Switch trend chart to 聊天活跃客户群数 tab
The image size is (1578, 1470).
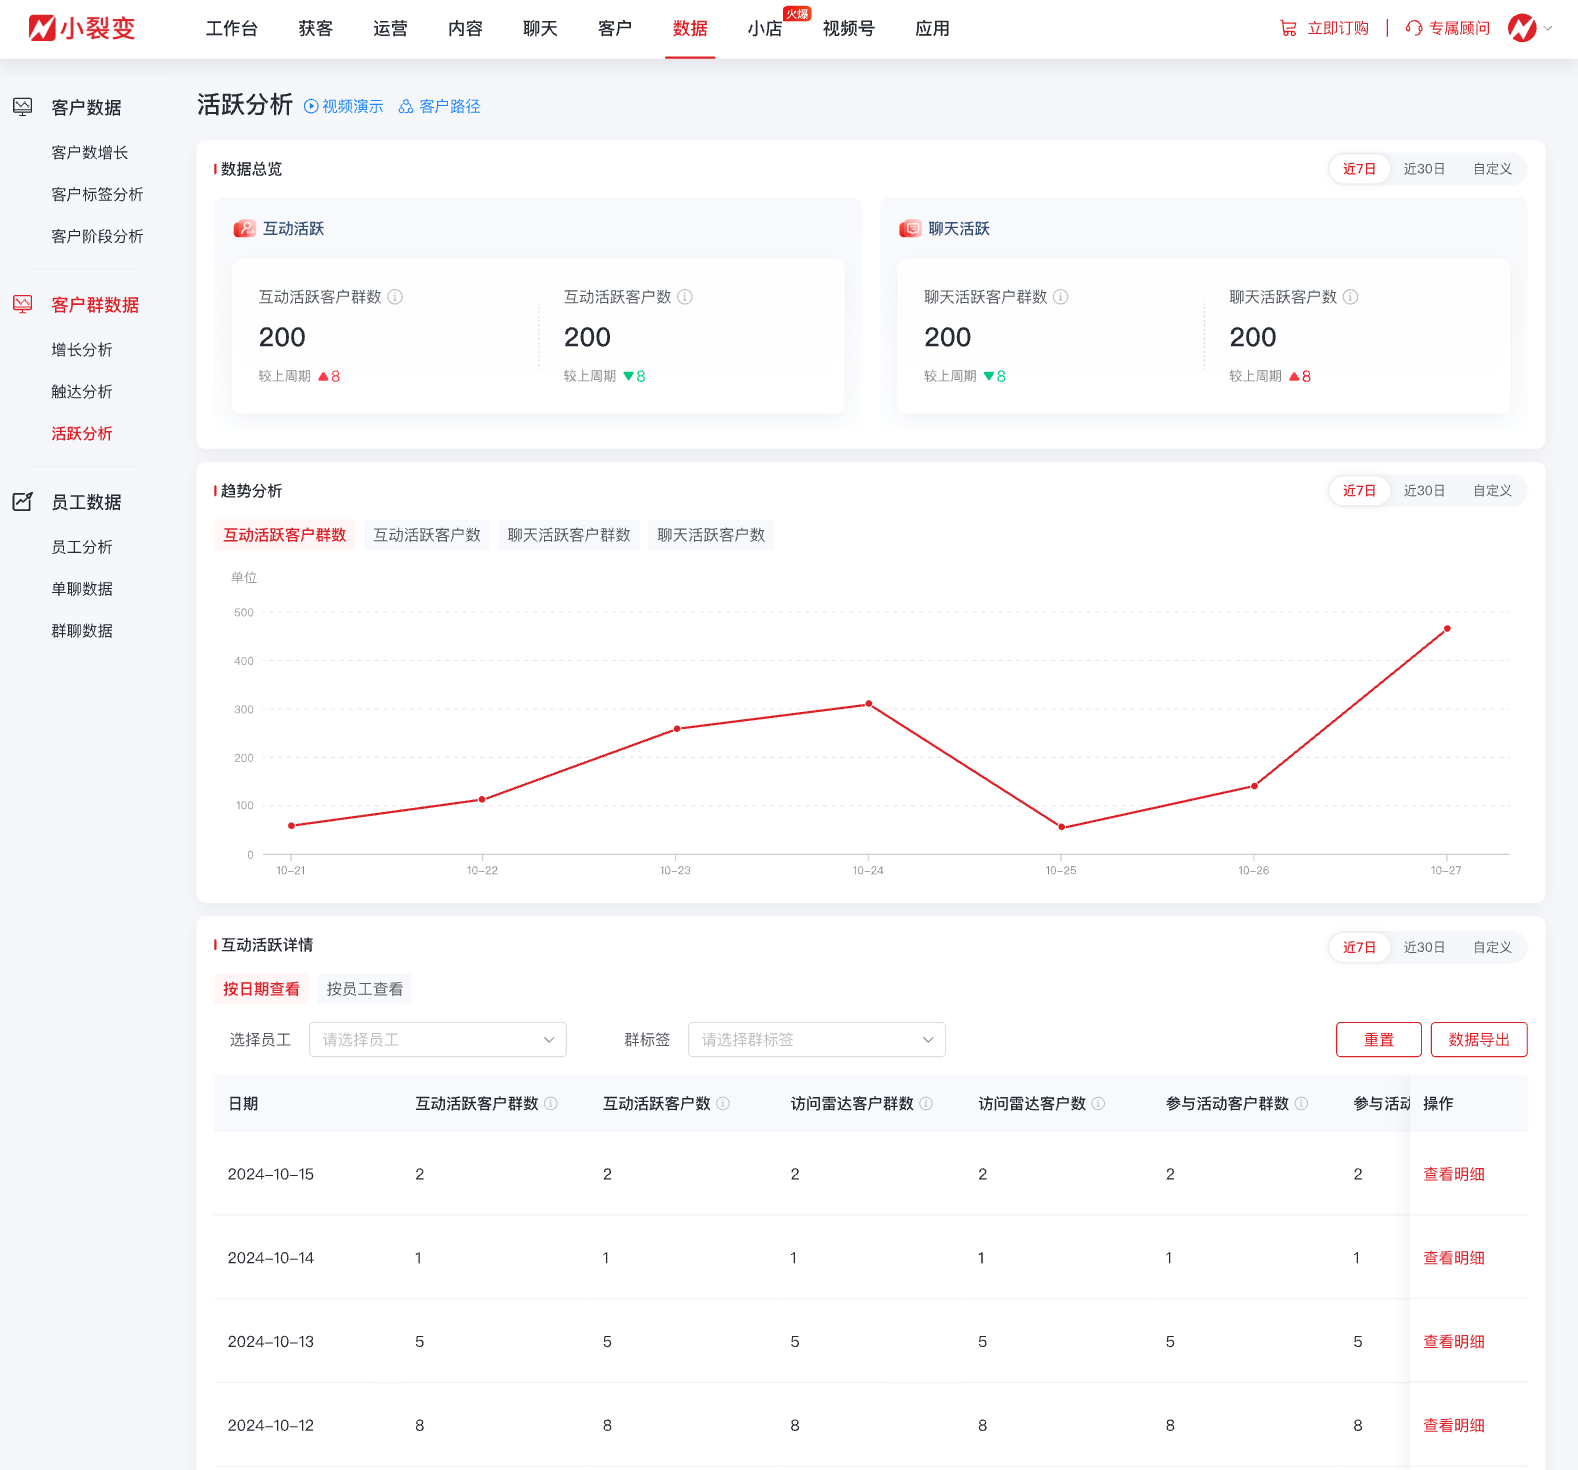pos(569,535)
